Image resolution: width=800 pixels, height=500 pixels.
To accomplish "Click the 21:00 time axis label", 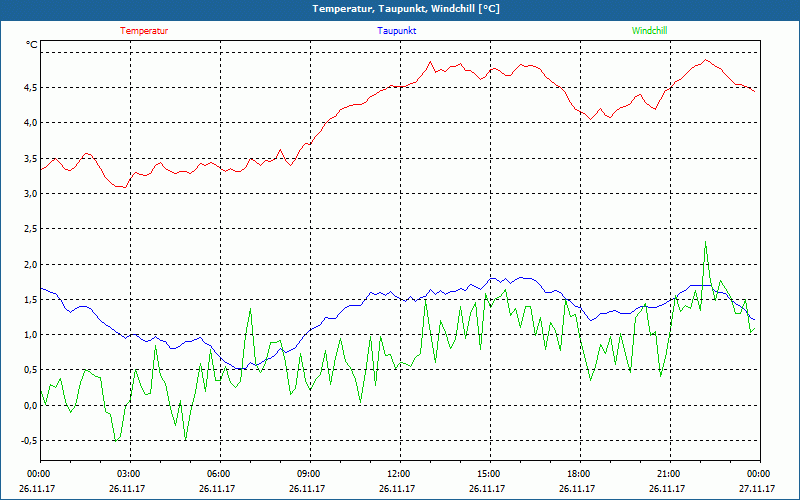I will click(670, 474).
